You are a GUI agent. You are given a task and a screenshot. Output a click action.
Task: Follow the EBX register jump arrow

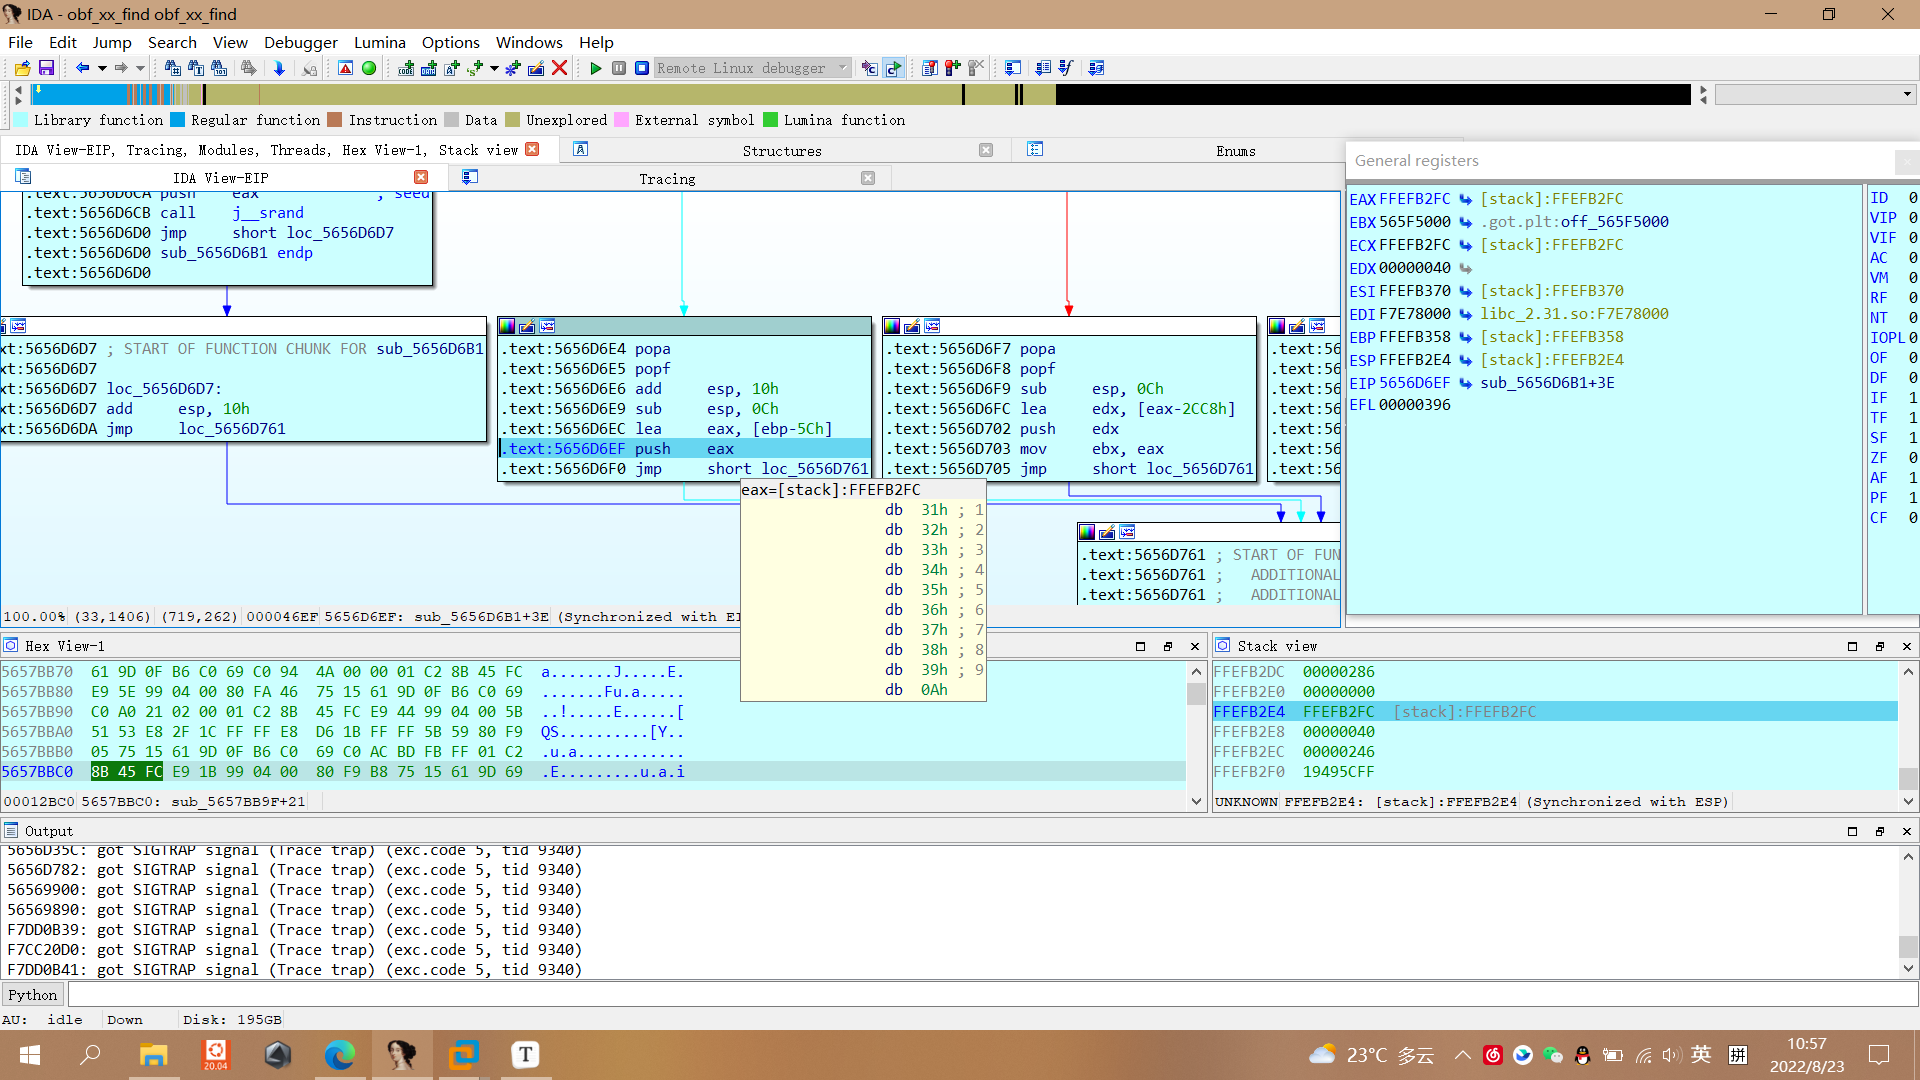tap(1465, 222)
